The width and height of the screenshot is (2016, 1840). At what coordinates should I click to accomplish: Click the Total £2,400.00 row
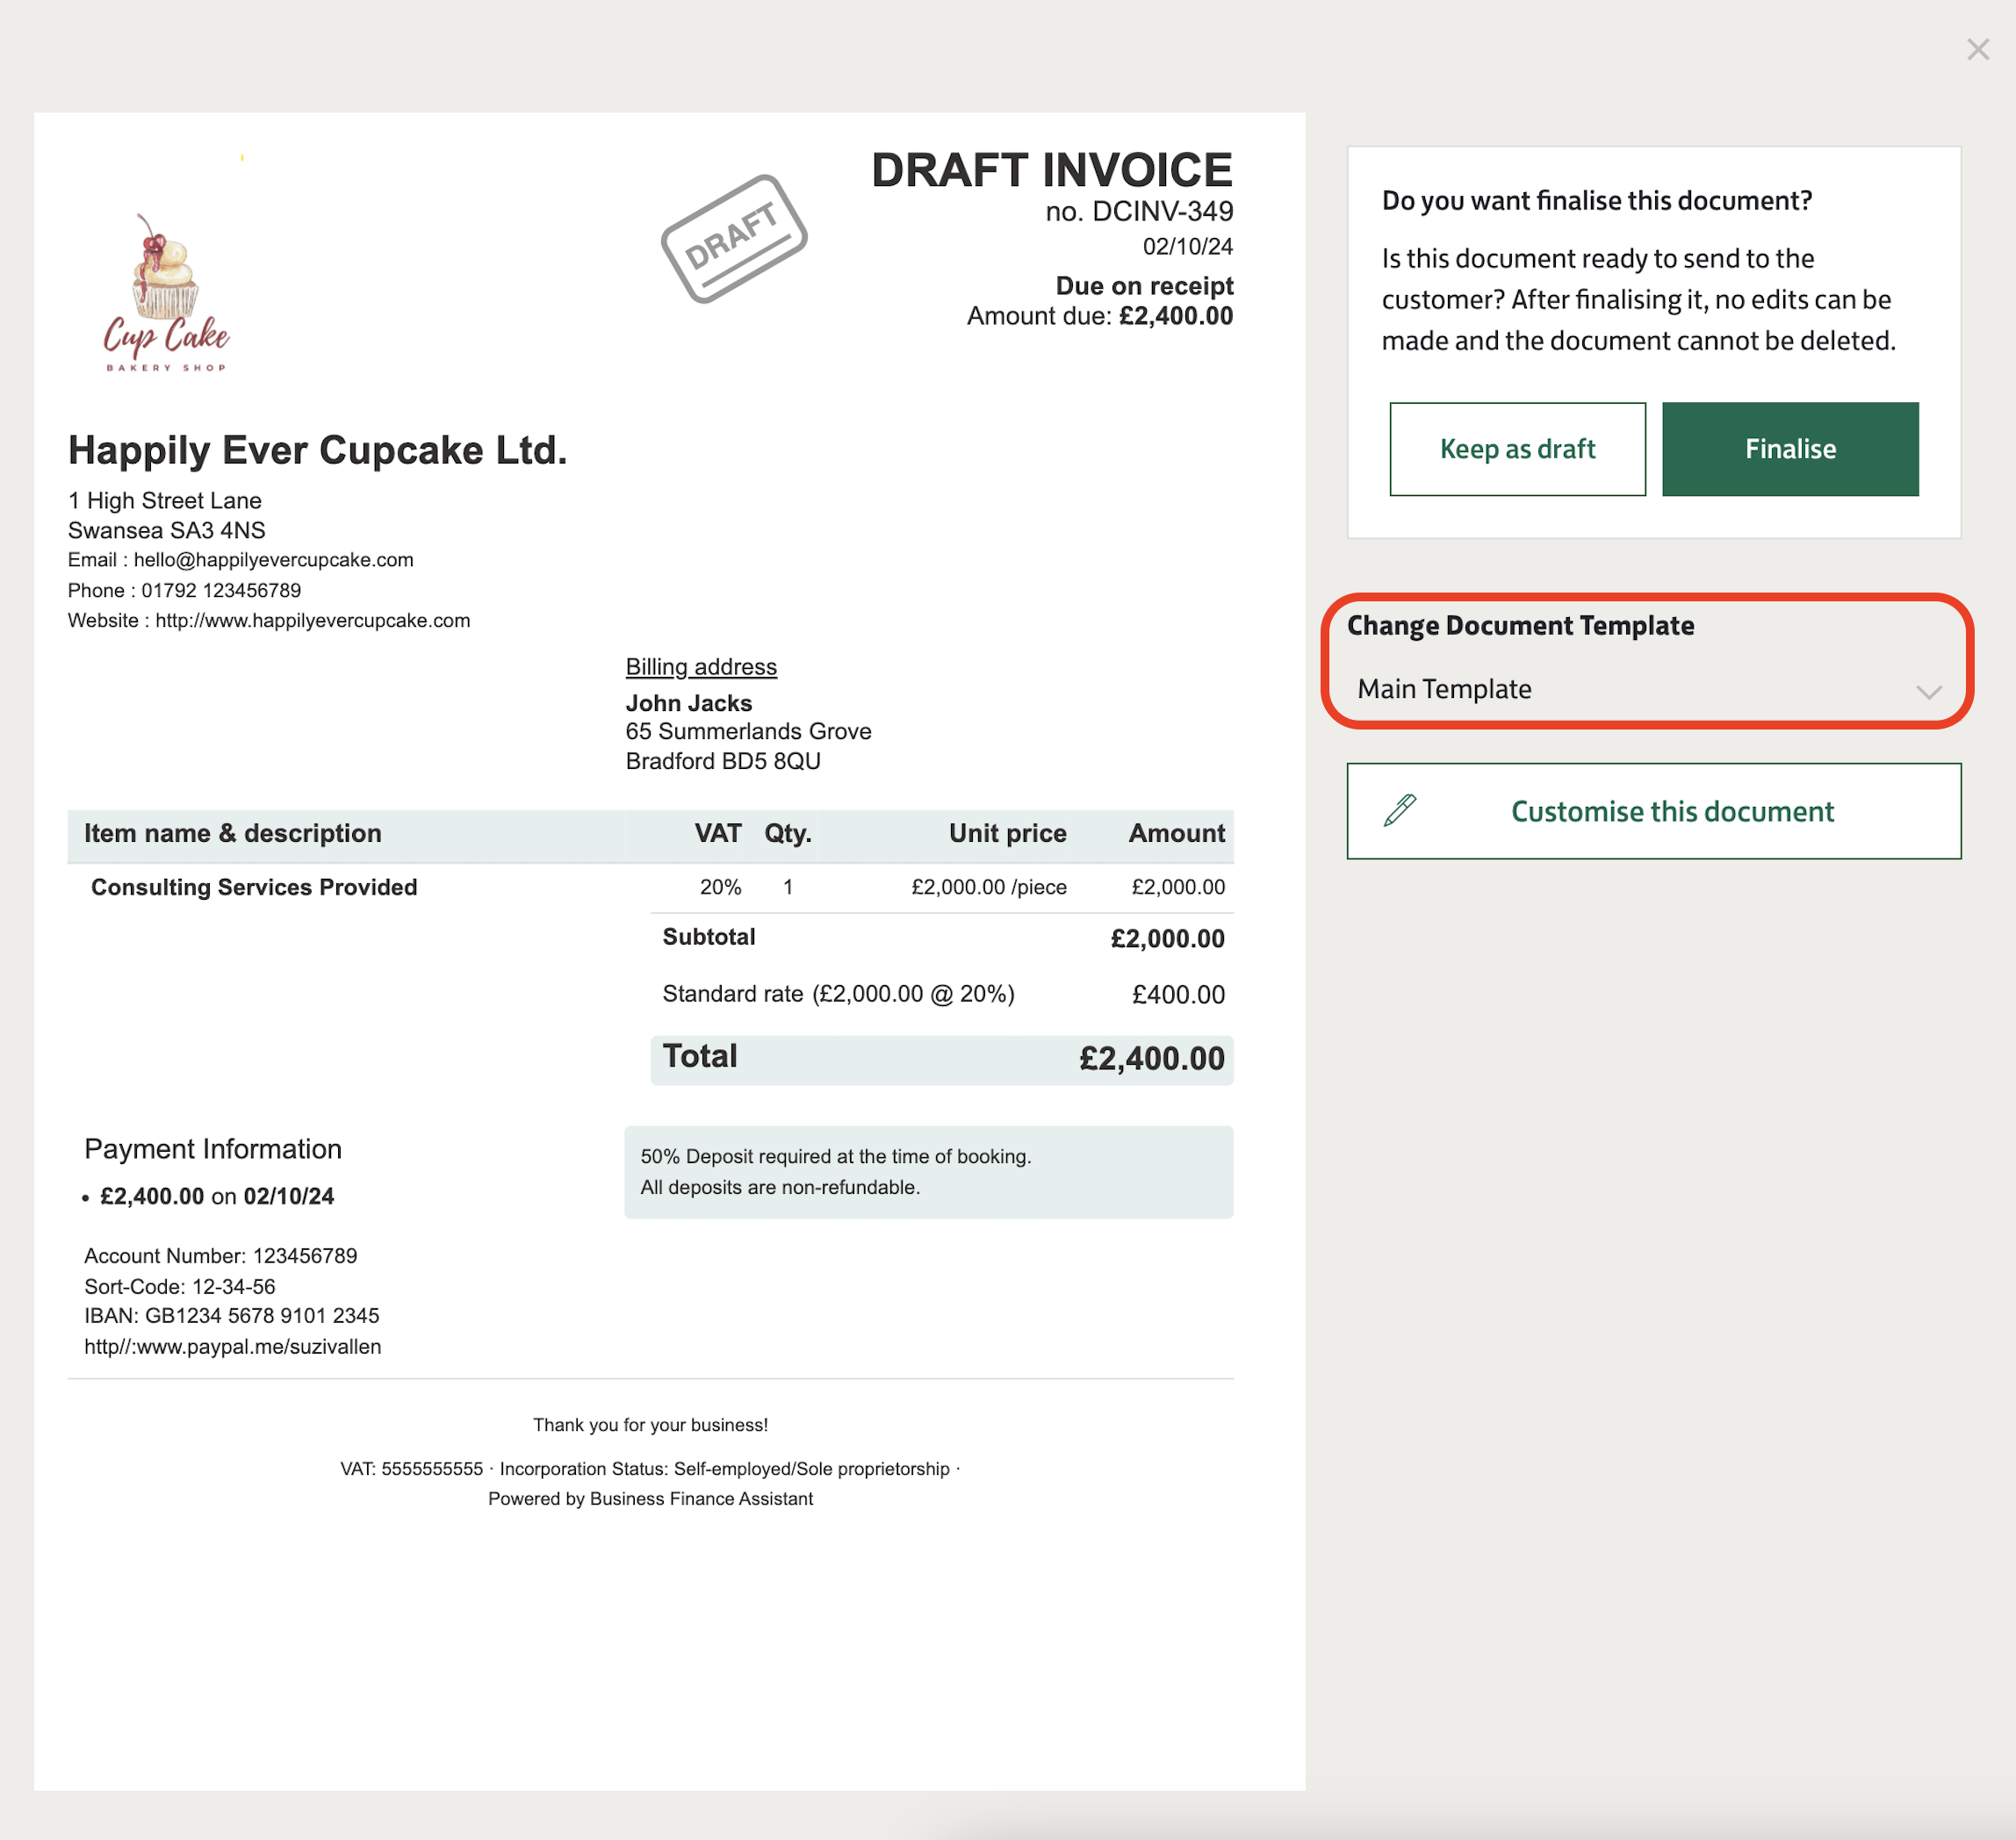941,1059
